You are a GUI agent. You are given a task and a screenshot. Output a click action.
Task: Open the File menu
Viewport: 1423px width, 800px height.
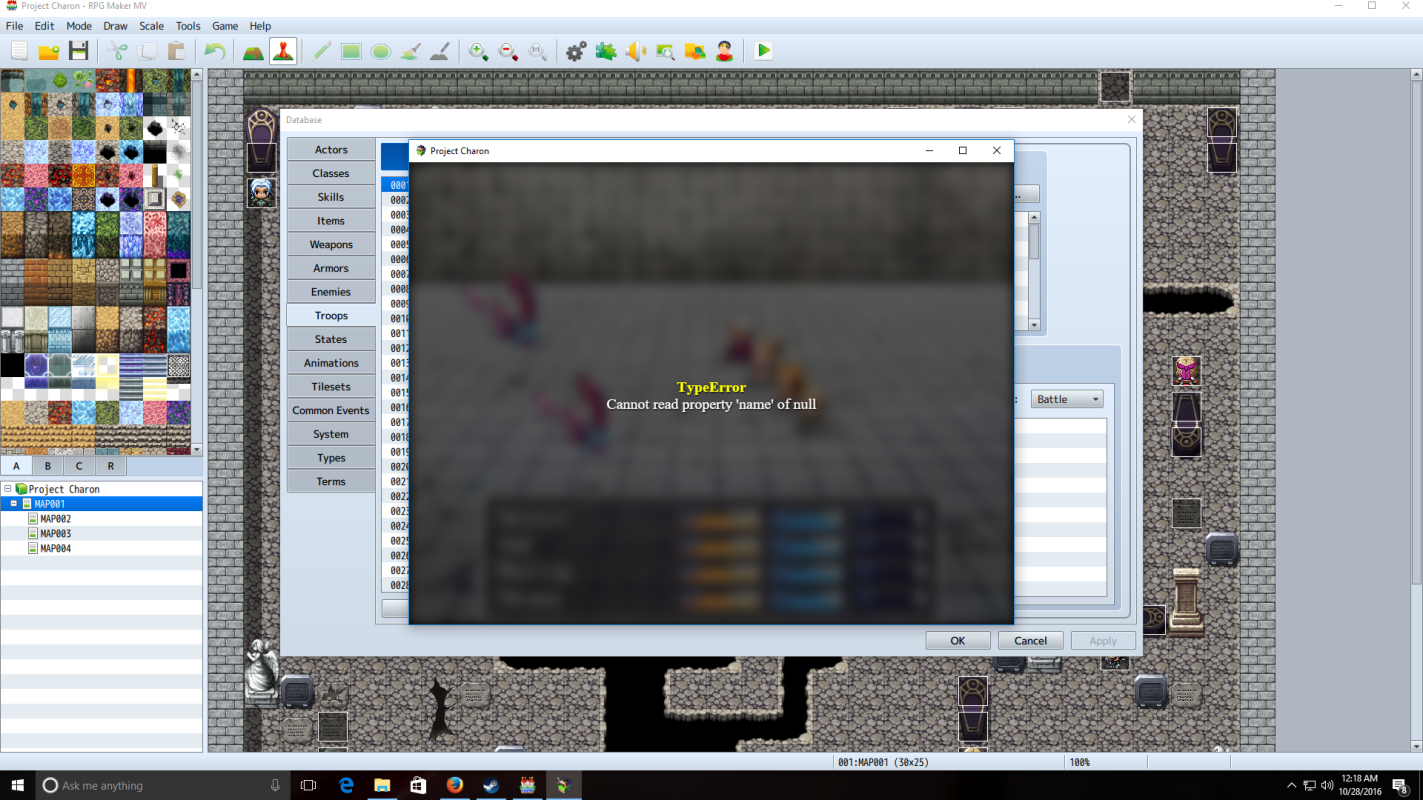[x=14, y=26]
